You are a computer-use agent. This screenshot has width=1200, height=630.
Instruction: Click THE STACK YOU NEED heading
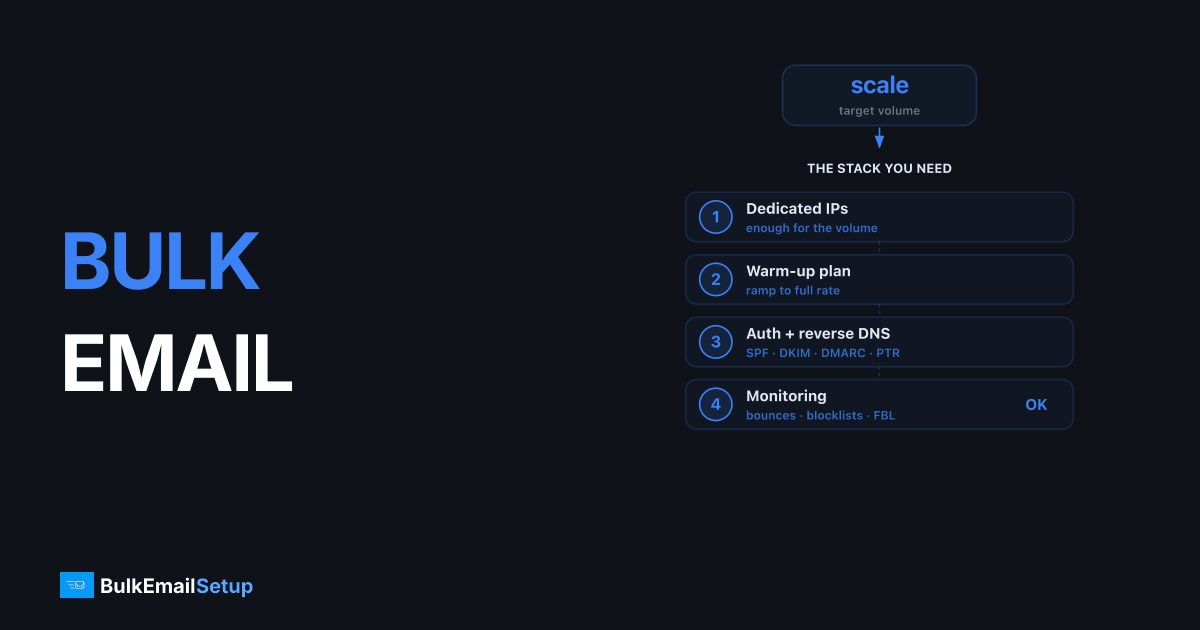pos(879,169)
